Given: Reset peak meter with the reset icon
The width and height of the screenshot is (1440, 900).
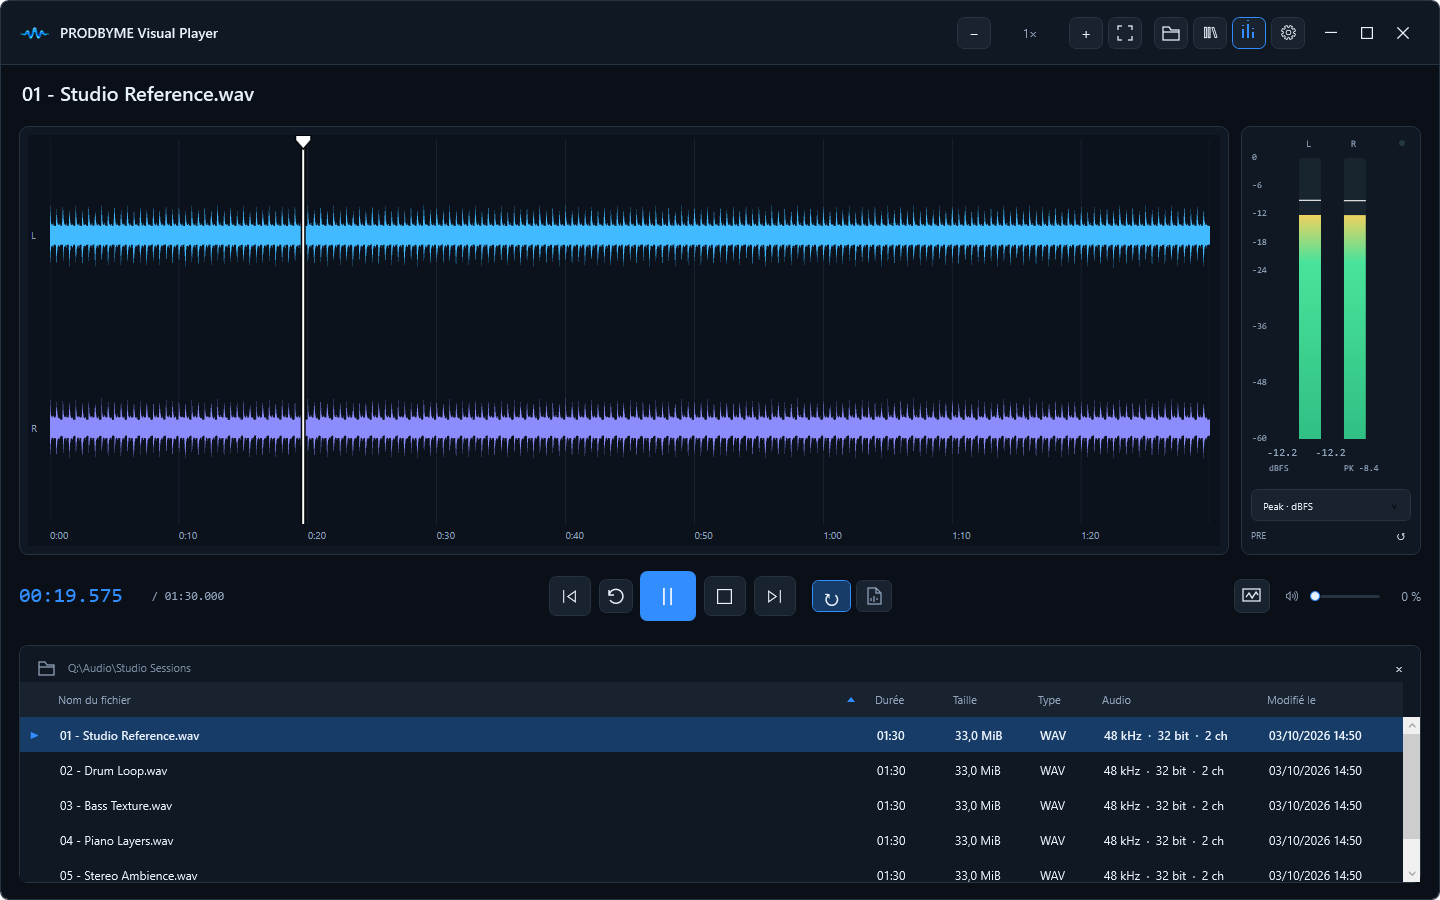Looking at the screenshot, I should (x=1400, y=536).
